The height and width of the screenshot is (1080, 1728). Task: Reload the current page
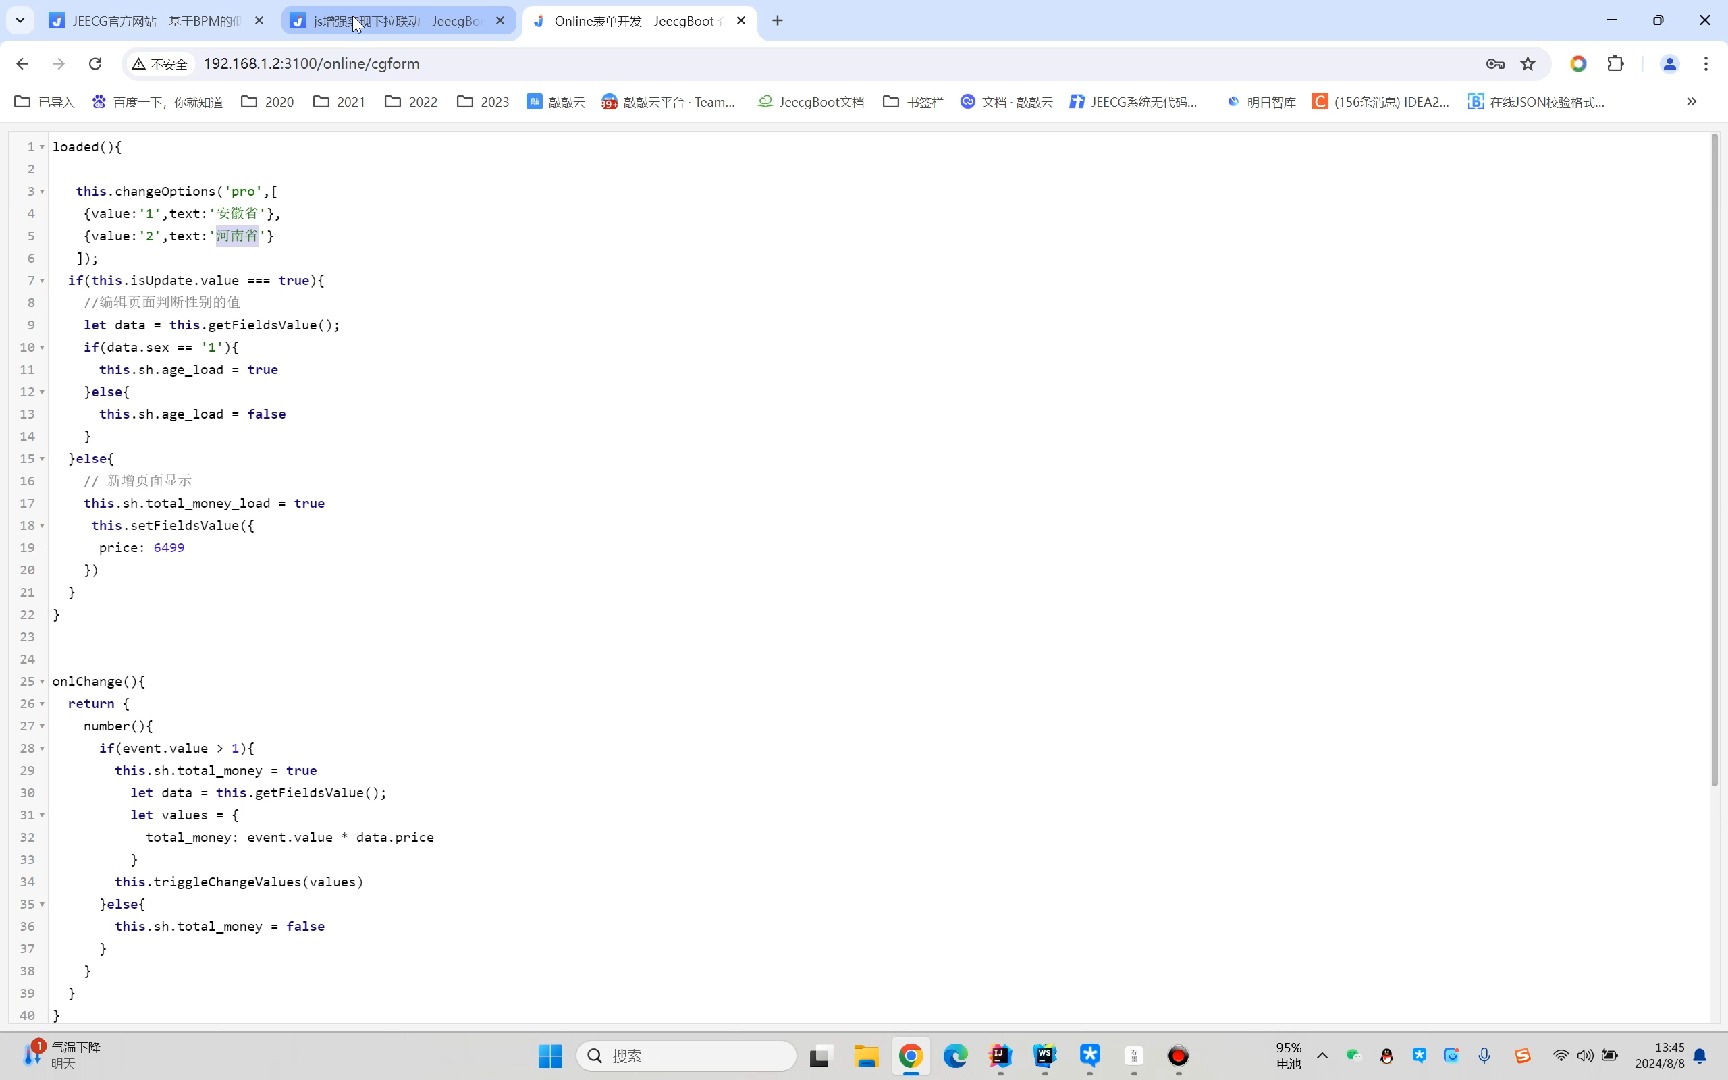[95, 63]
